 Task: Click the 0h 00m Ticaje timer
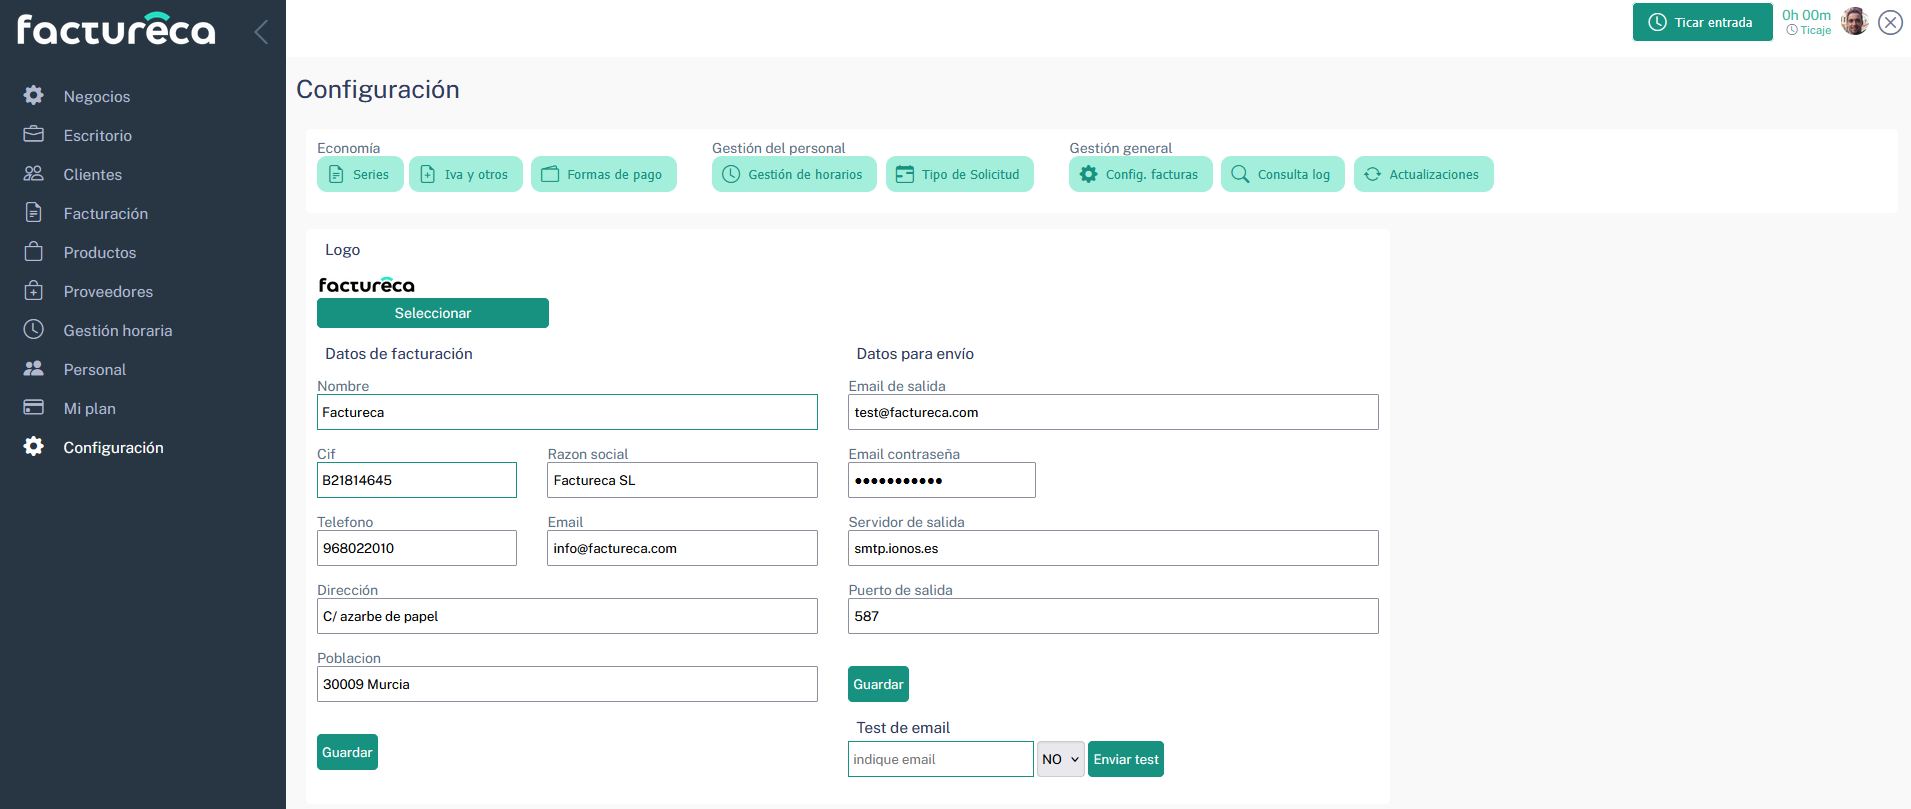point(1807,21)
